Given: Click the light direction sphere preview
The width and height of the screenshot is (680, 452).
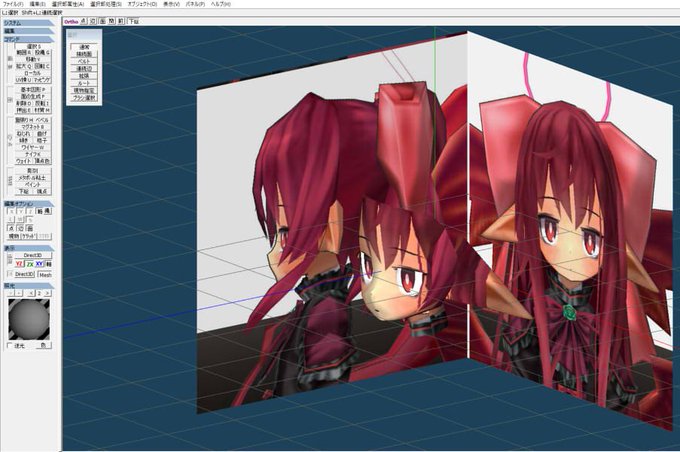Looking at the screenshot, I should [x=29, y=319].
